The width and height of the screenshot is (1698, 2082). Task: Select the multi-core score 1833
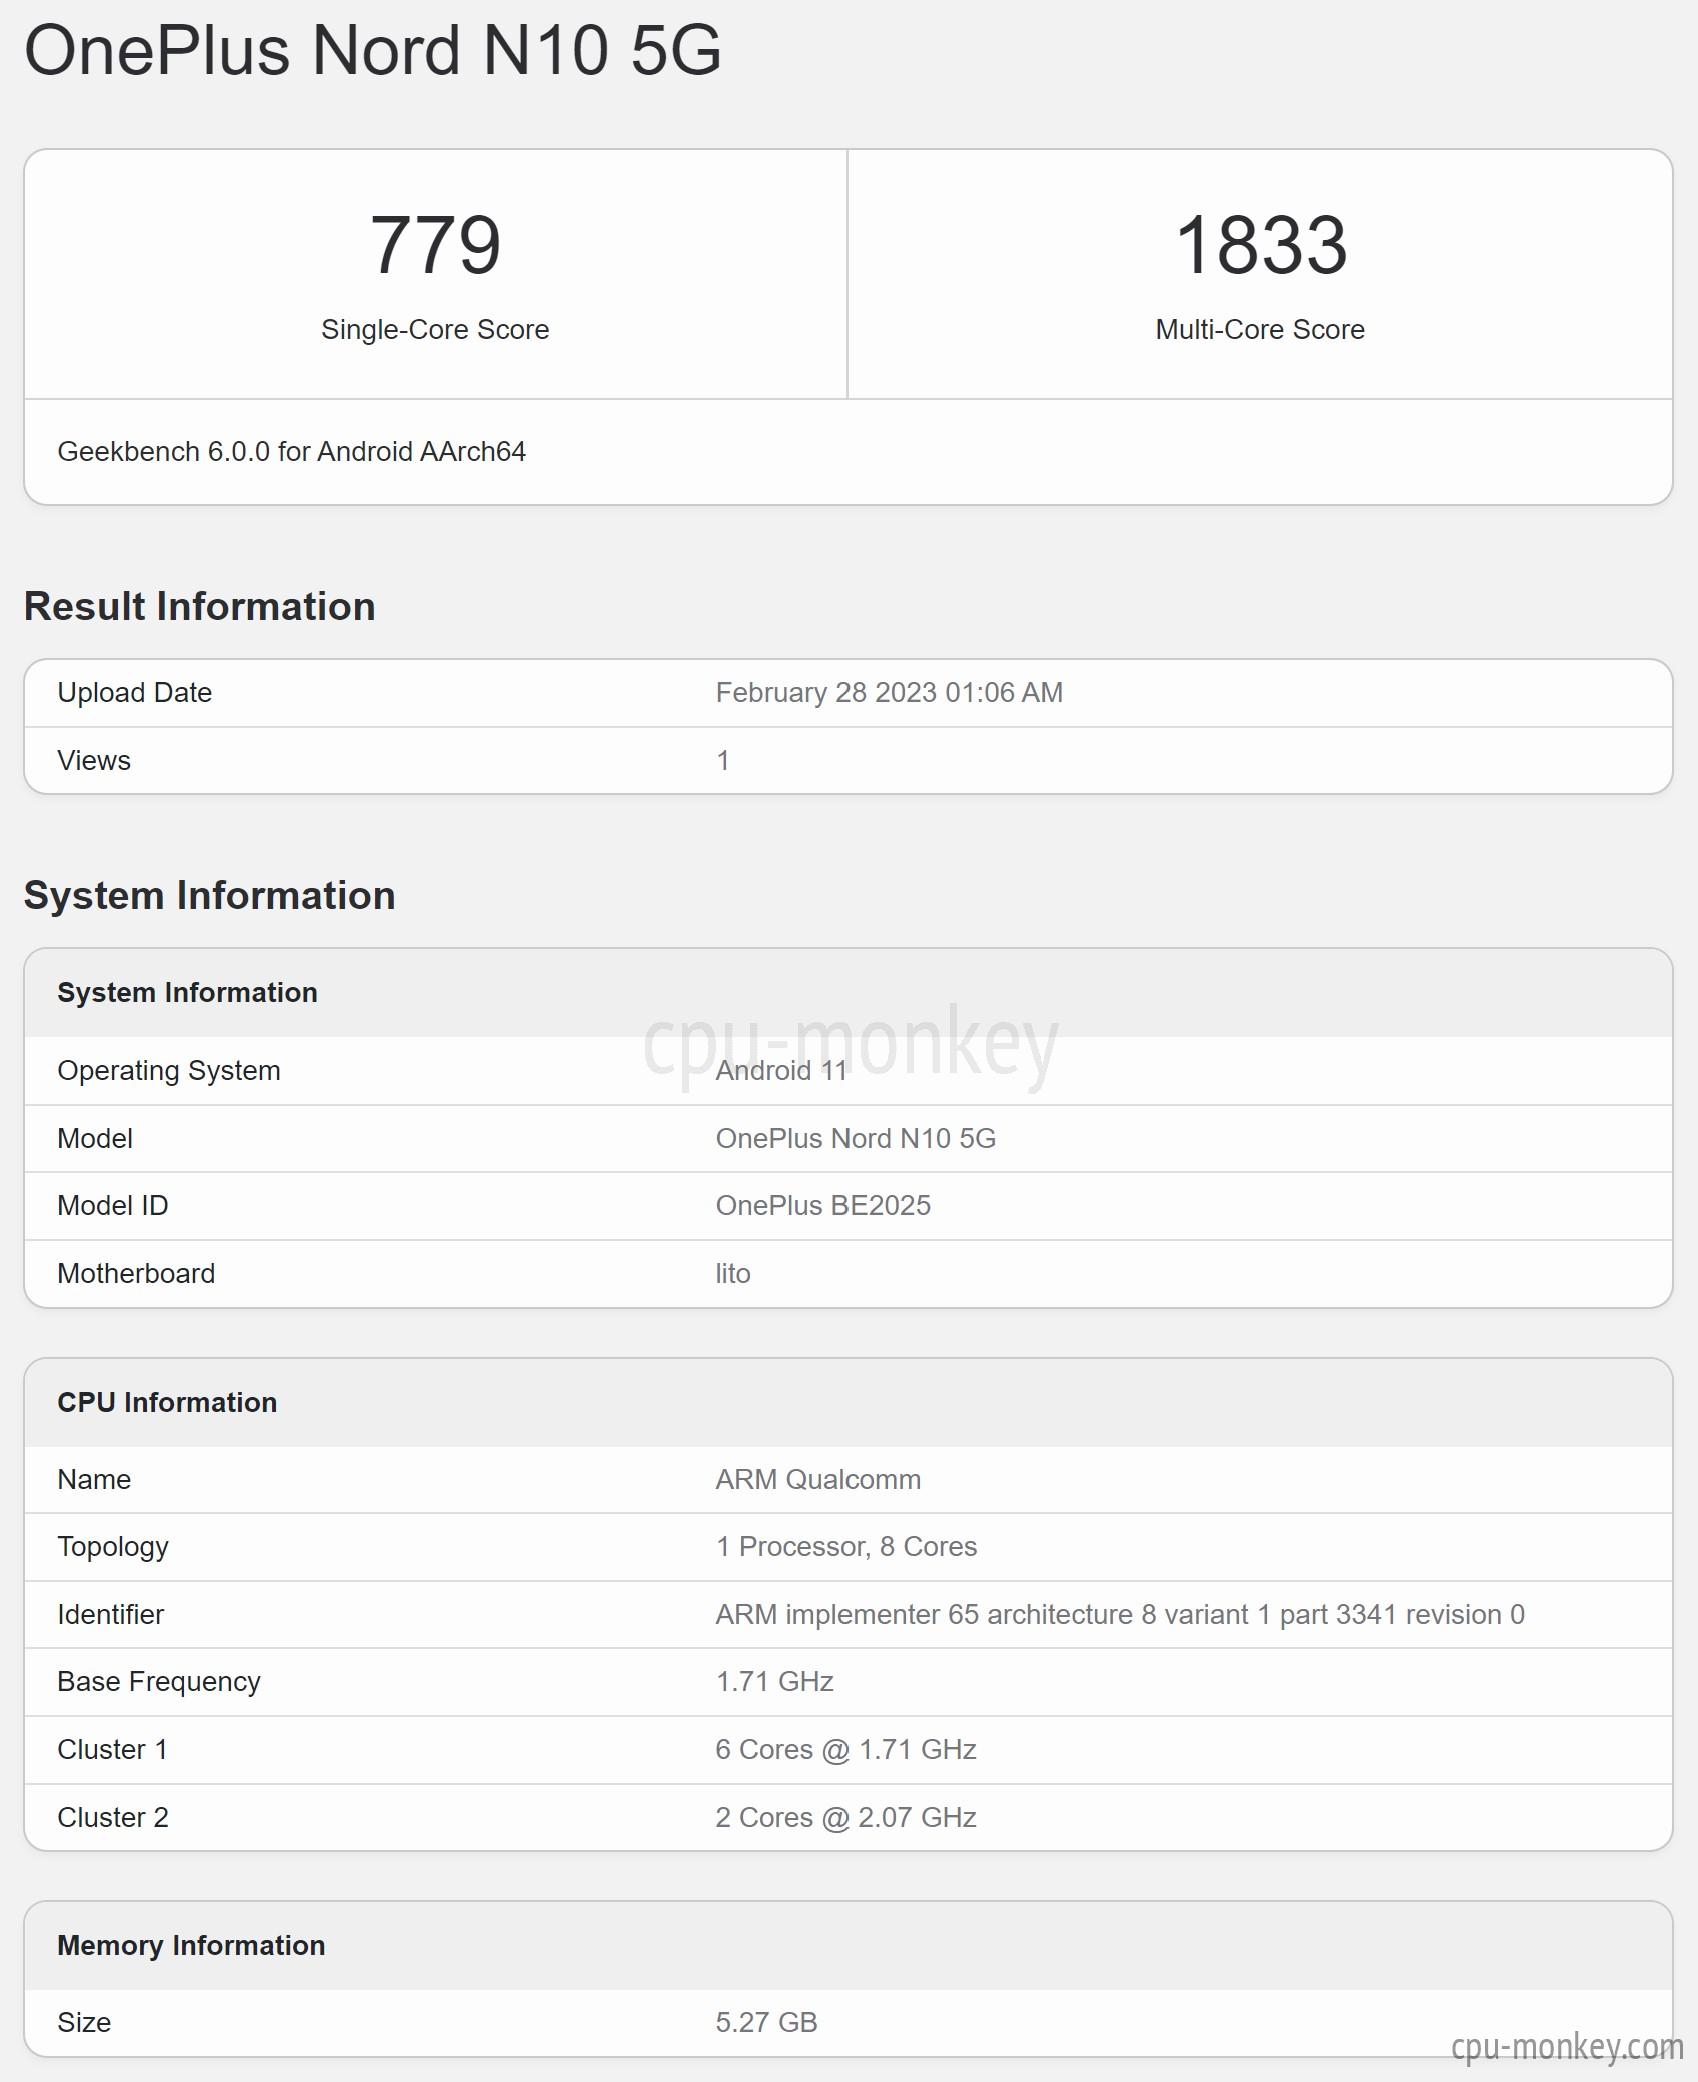click(x=1260, y=245)
